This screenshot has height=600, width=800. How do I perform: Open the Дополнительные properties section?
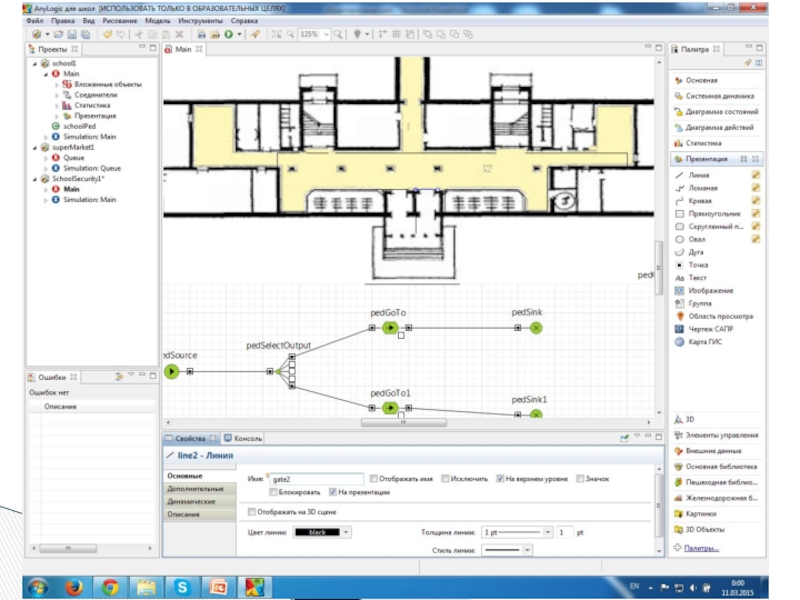[x=199, y=488]
